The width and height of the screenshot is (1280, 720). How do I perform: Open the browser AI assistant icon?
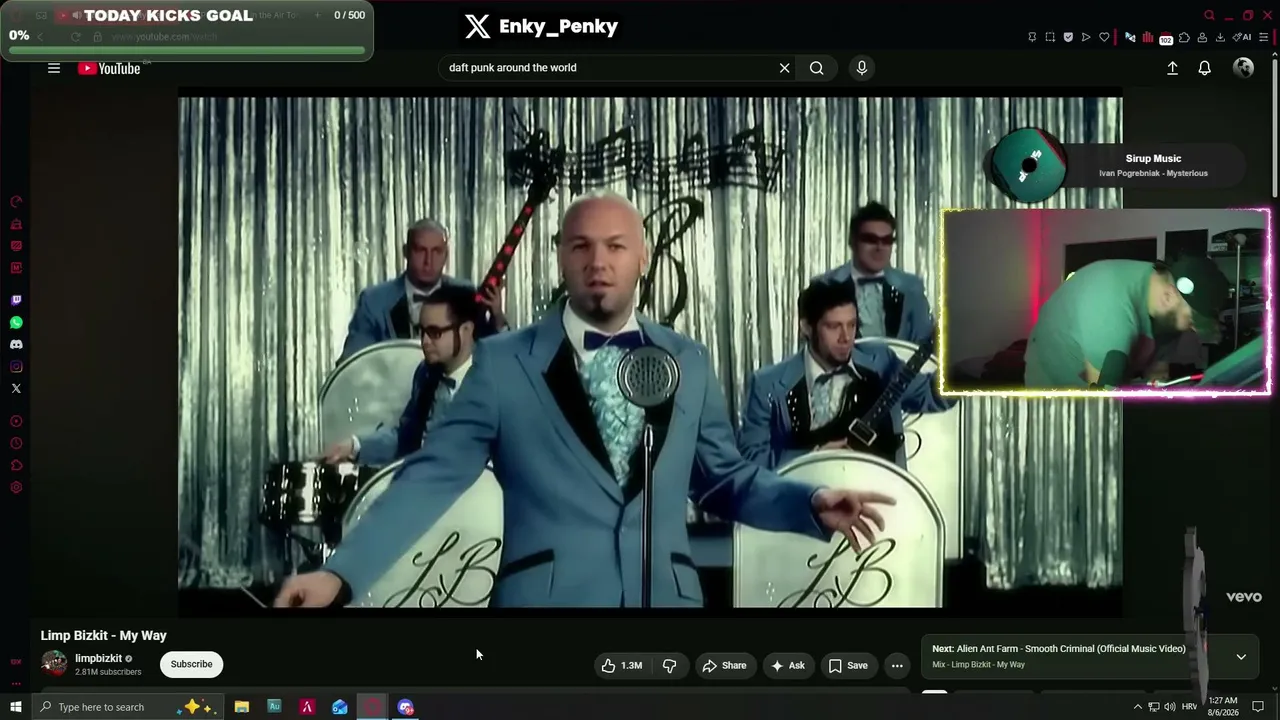1242,37
